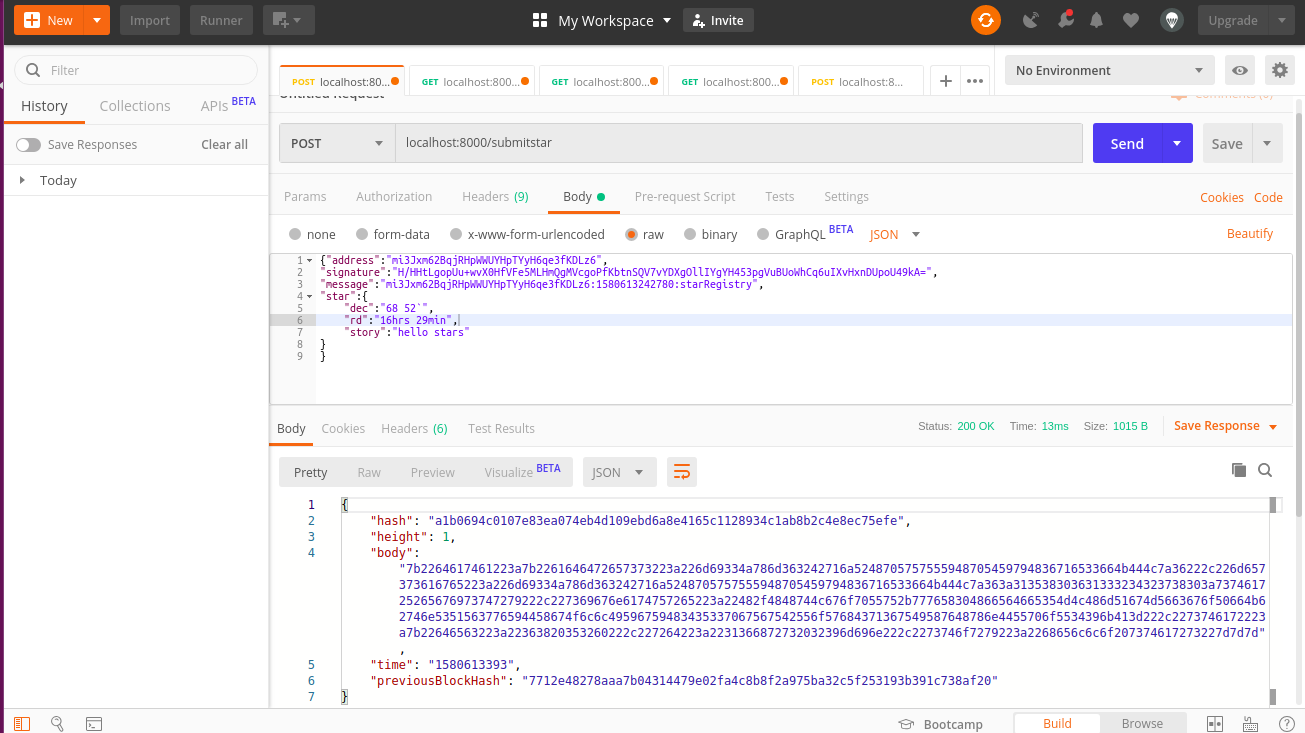The width and height of the screenshot is (1305, 733).
Task: Select the form-data body radio
Action: (362, 234)
